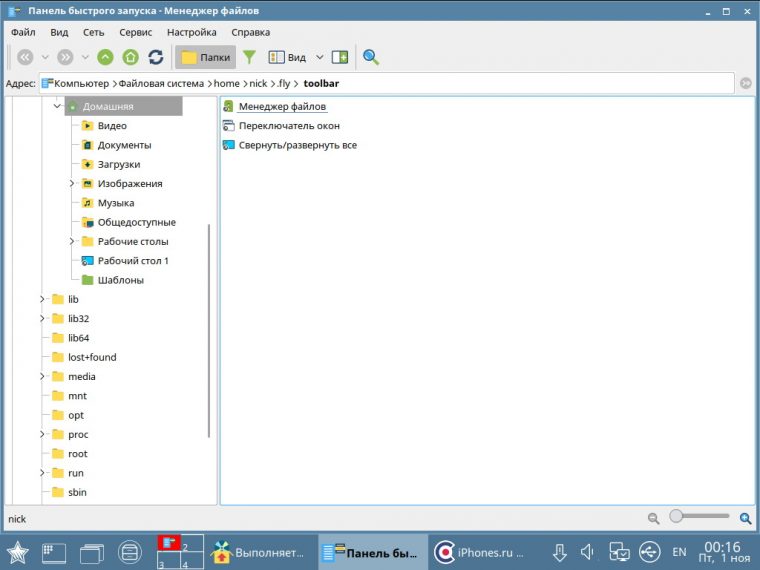Open the Настройка menu
This screenshot has height=570, width=760.
191,32
